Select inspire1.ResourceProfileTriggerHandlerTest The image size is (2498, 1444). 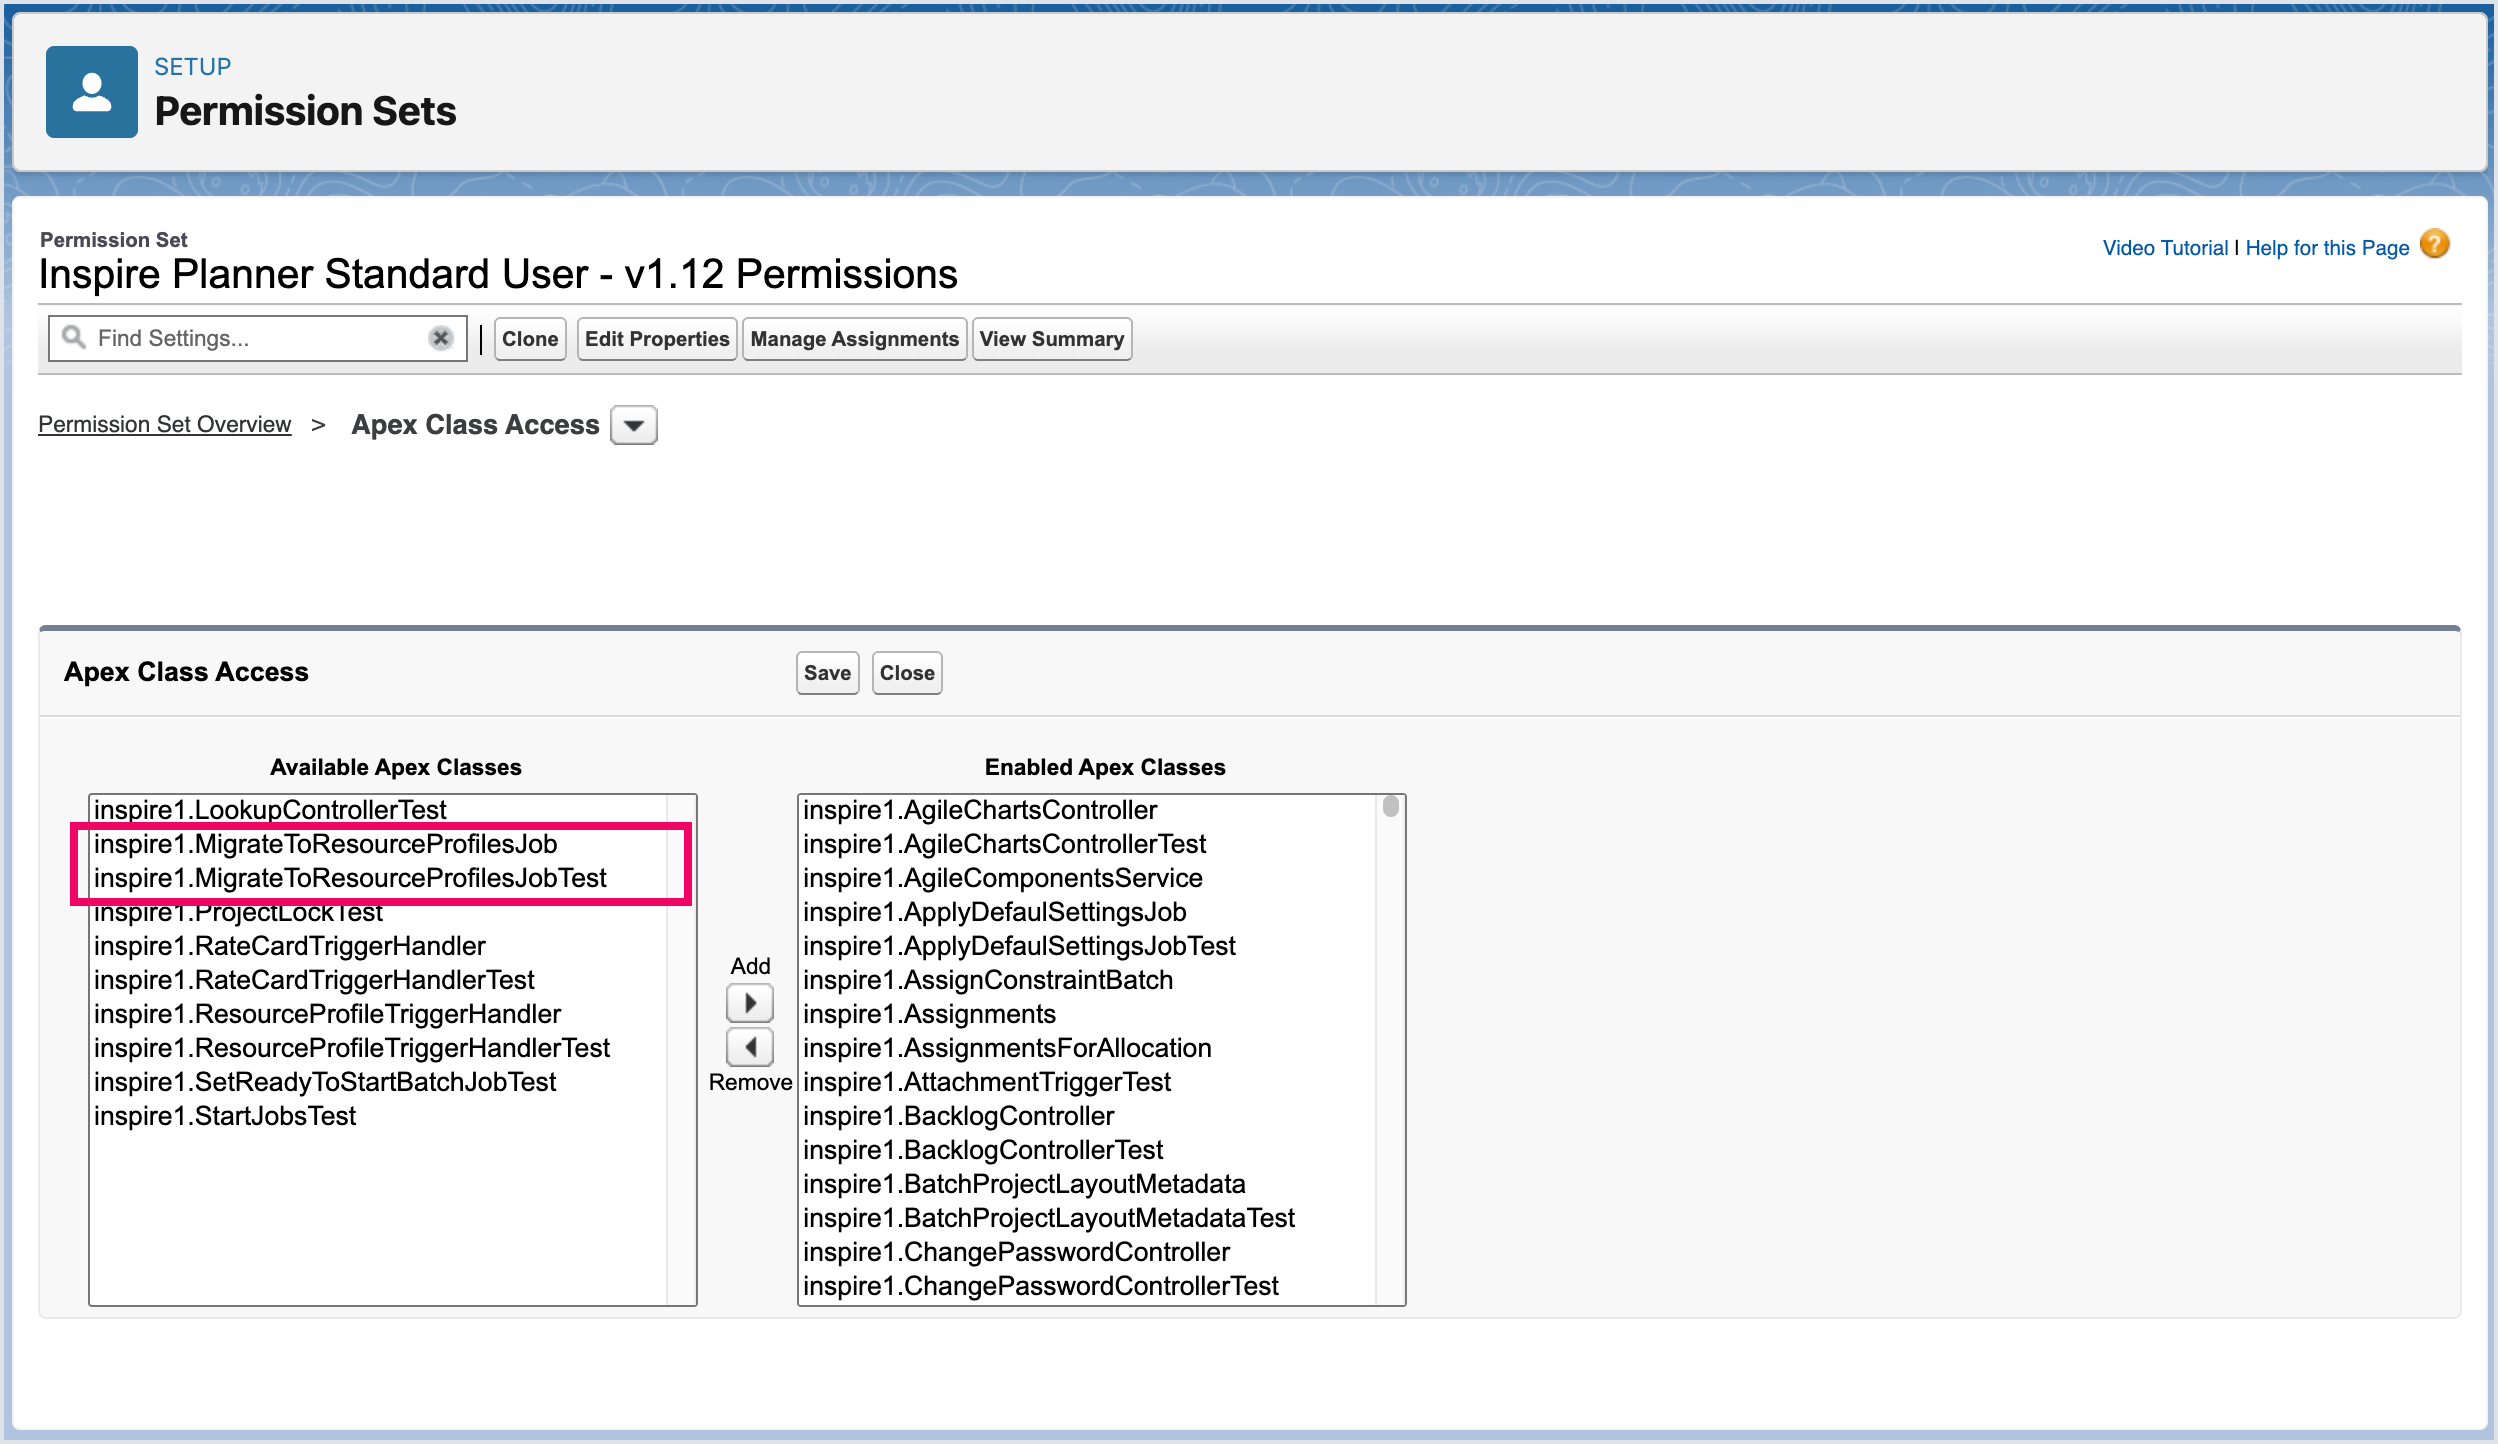tap(379, 1048)
